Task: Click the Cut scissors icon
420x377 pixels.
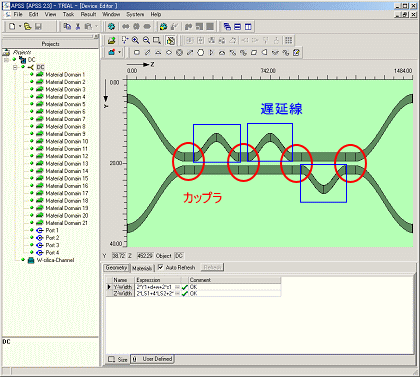Action: click(78, 27)
